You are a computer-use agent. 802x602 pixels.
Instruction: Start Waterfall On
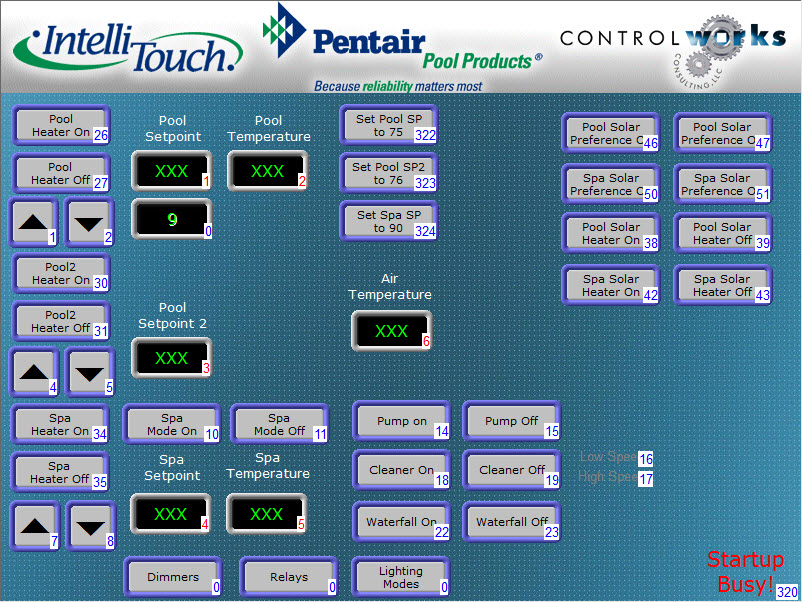(402, 522)
